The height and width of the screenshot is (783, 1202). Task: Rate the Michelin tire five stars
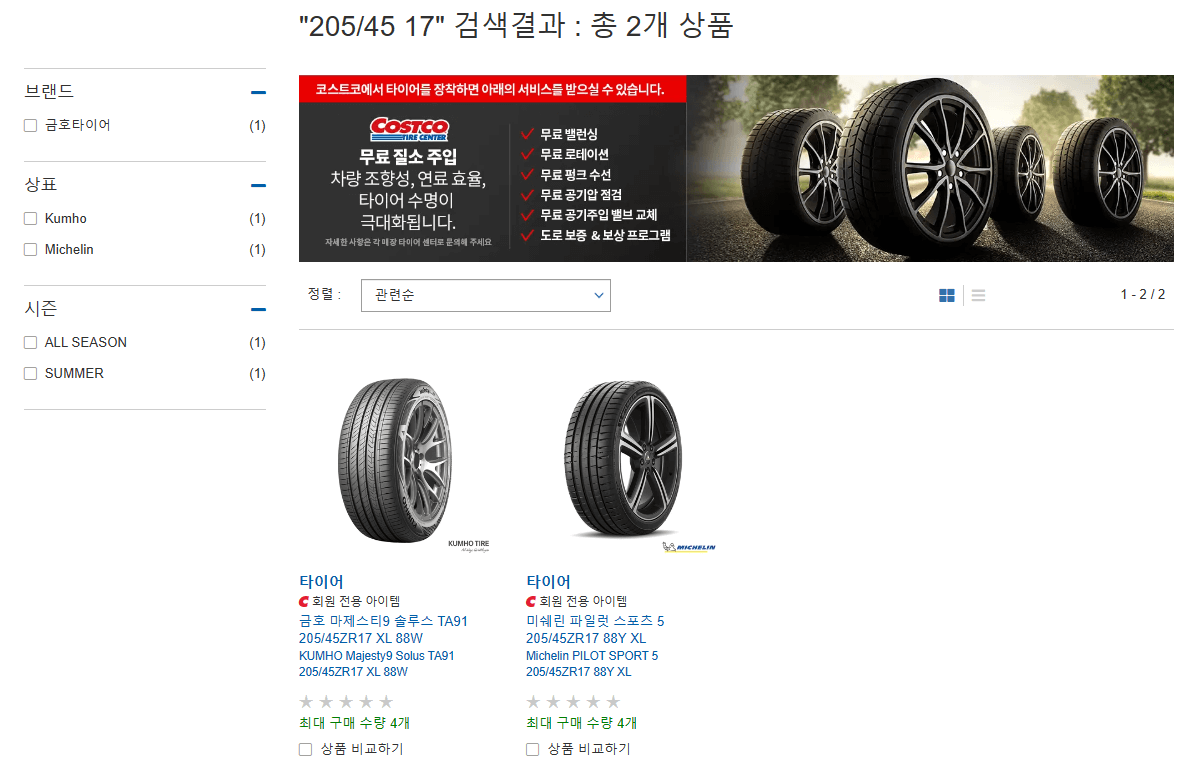pyautogui.click(x=615, y=701)
